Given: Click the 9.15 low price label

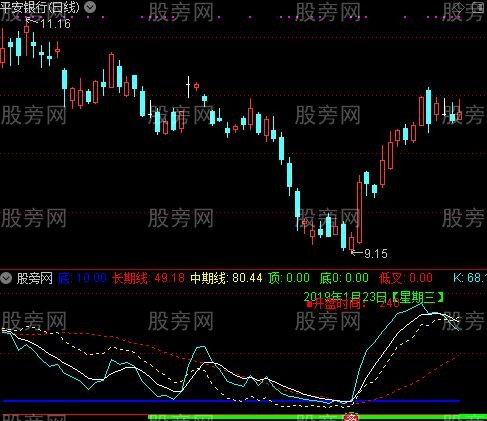Looking at the screenshot, I should coord(376,254).
